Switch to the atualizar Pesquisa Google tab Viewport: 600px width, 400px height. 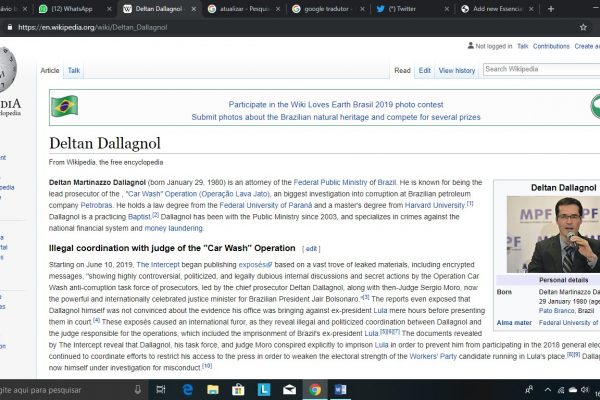[245, 9]
